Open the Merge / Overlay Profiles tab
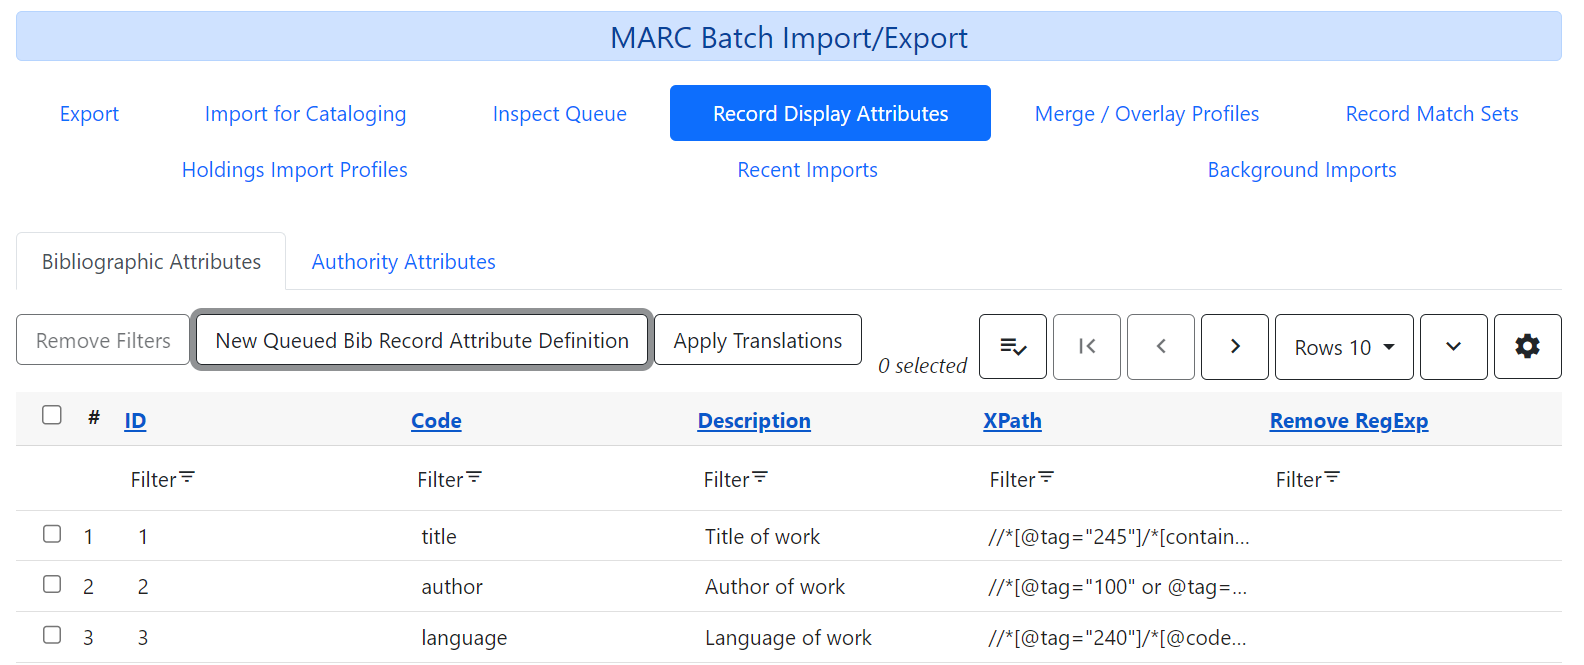1584x665 pixels. click(x=1146, y=114)
